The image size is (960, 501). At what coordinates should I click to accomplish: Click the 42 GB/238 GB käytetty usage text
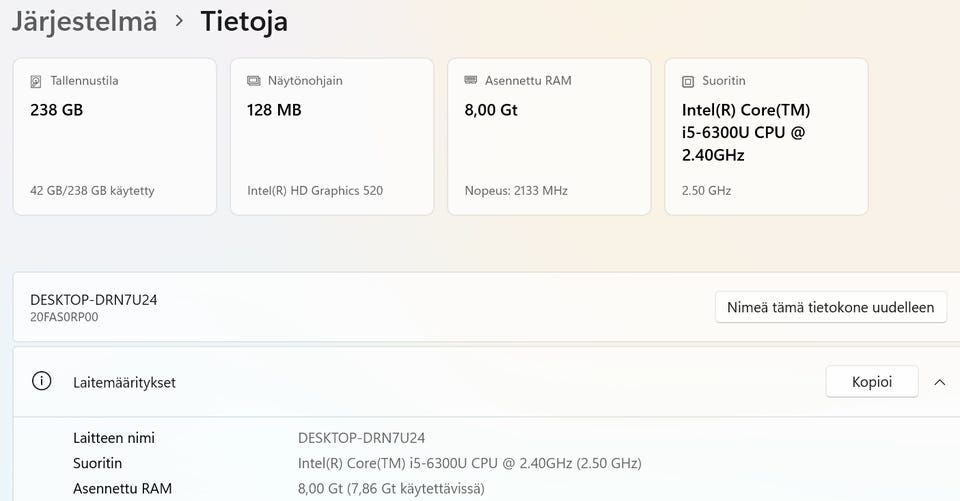pyautogui.click(x=92, y=190)
